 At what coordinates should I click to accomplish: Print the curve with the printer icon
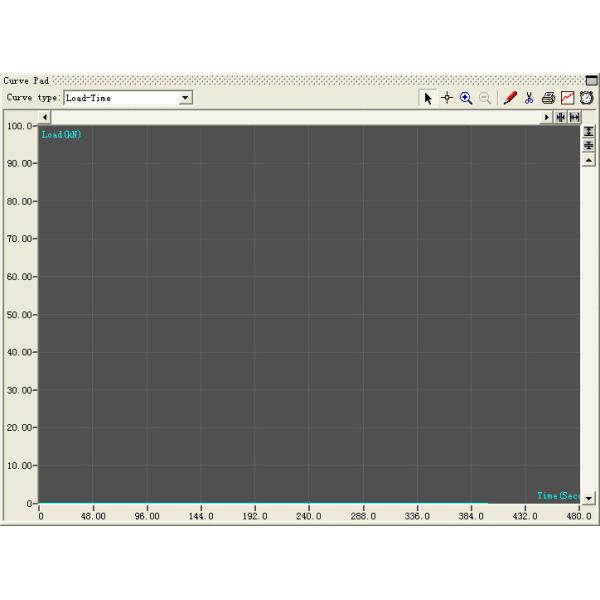point(548,98)
